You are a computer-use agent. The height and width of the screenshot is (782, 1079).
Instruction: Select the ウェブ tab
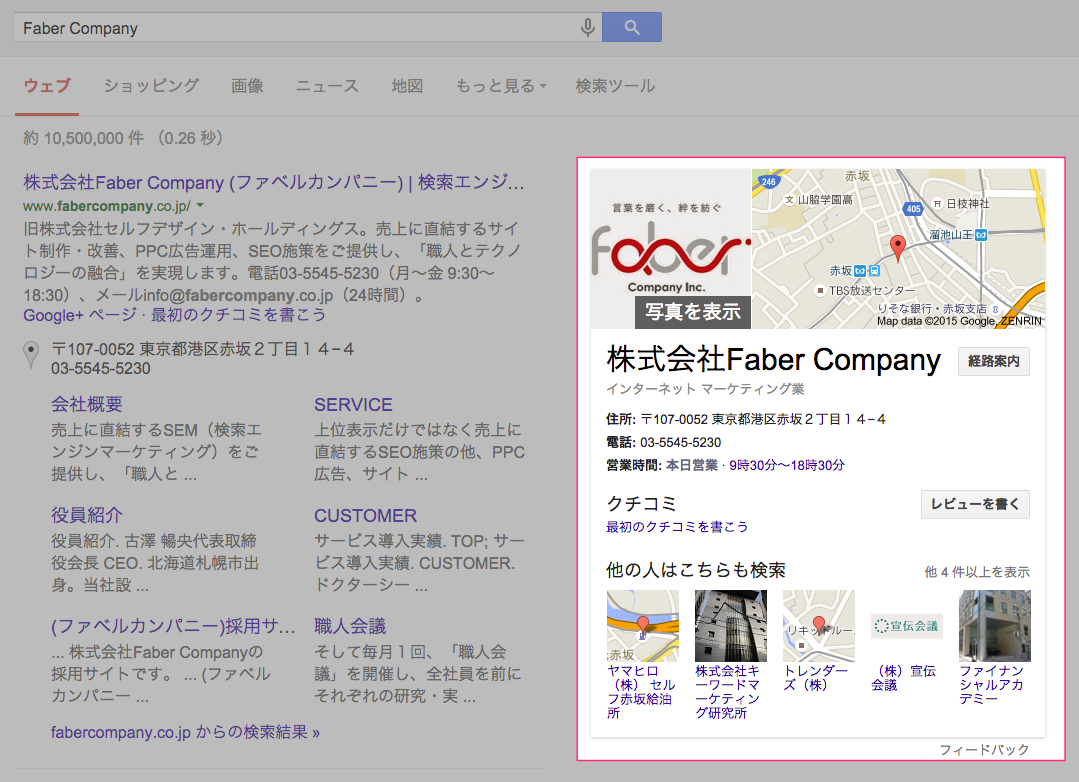[x=47, y=86]
